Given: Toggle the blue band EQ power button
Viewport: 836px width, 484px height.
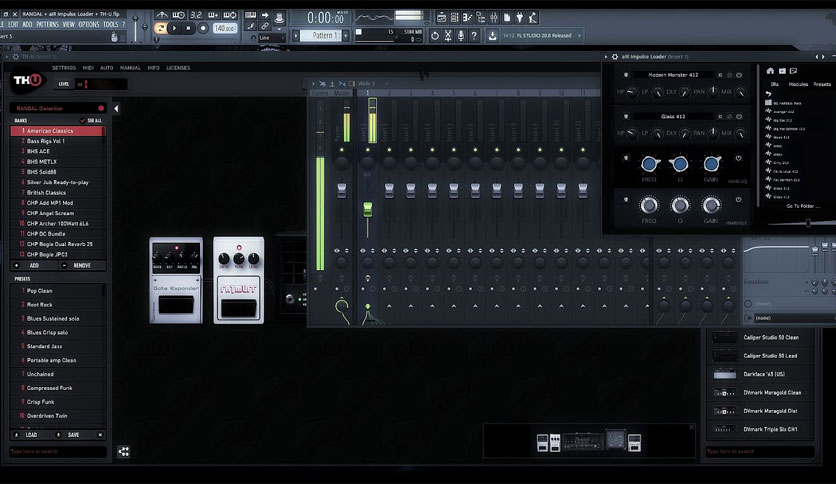Looking at the screenshot, I should [x=738, y=158].
